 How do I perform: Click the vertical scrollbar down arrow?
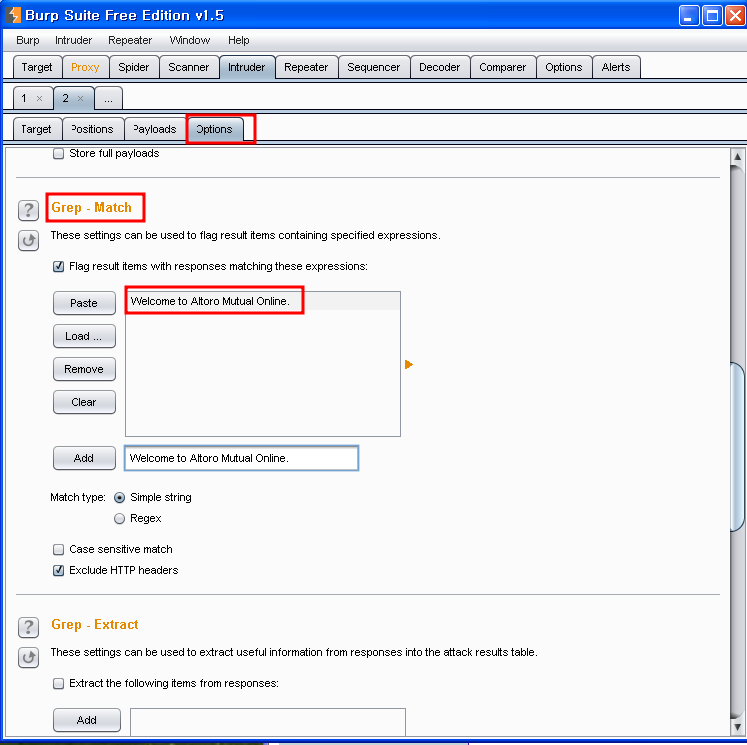tap(737, 727)
